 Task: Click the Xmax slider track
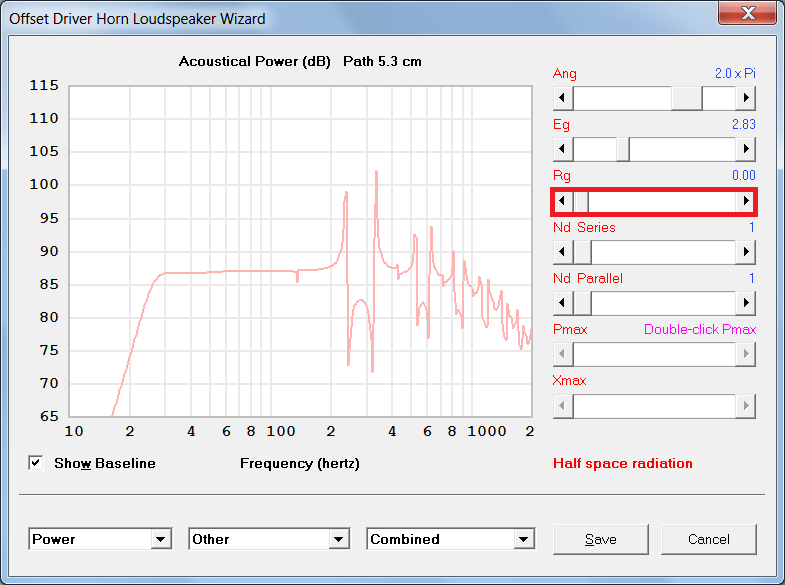click(654, 405)
